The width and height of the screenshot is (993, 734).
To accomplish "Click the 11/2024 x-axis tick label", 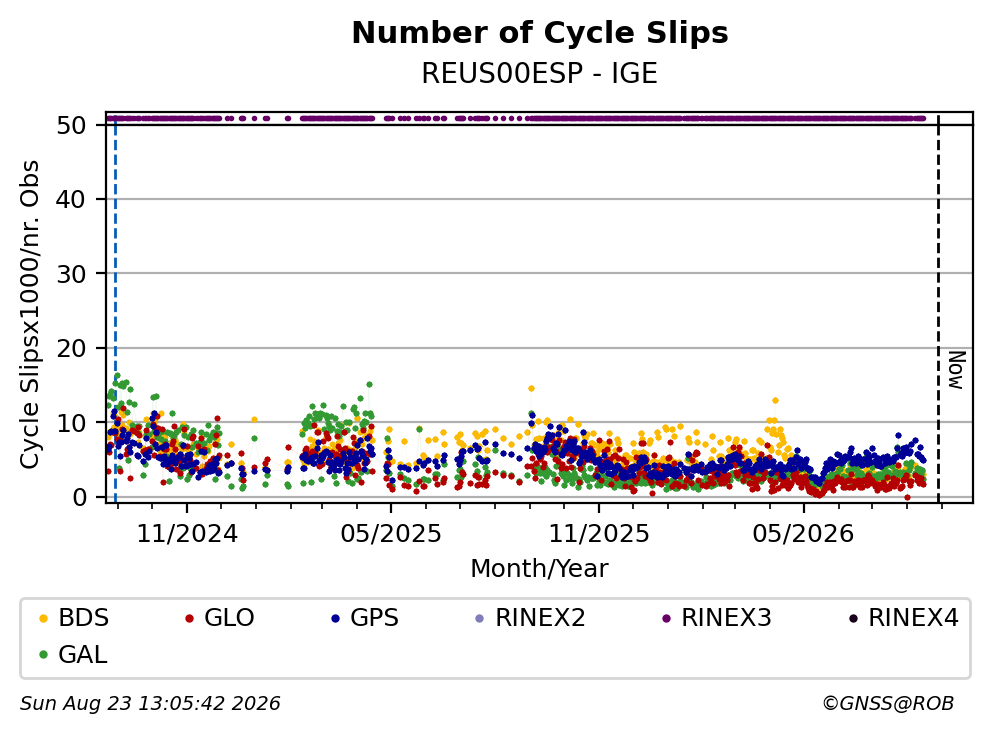I will click(x=187, y=534).
